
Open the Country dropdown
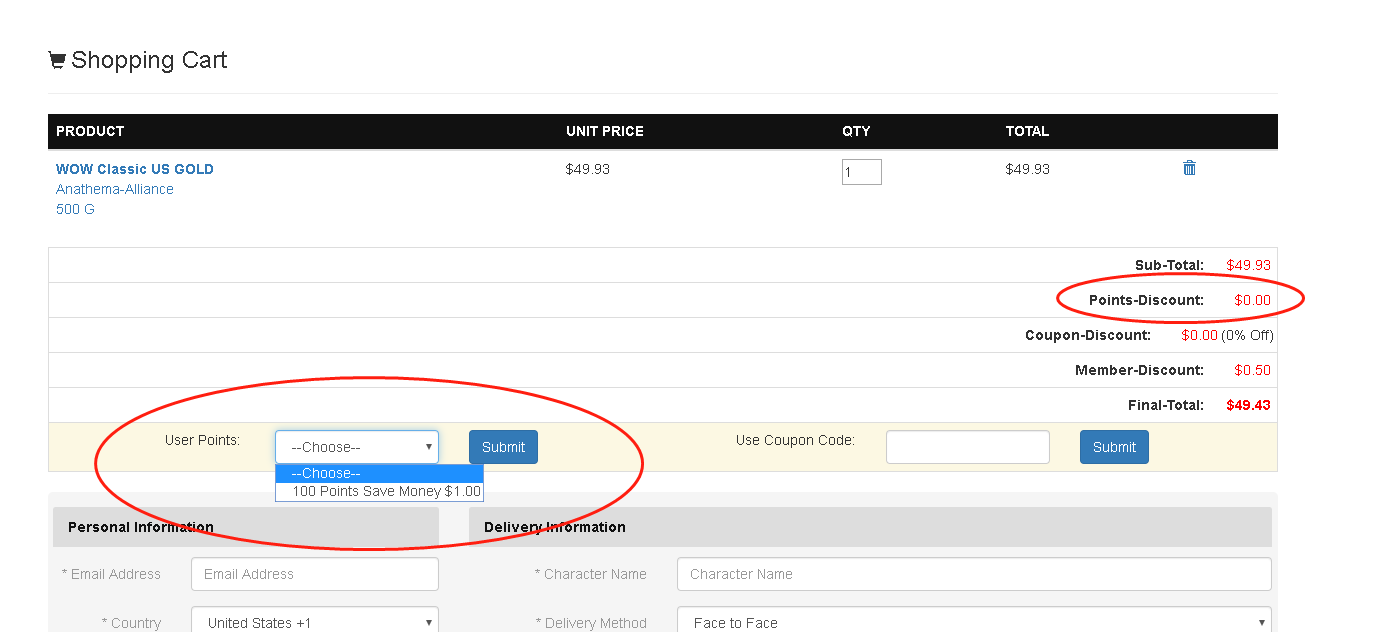tap(315, 623)
